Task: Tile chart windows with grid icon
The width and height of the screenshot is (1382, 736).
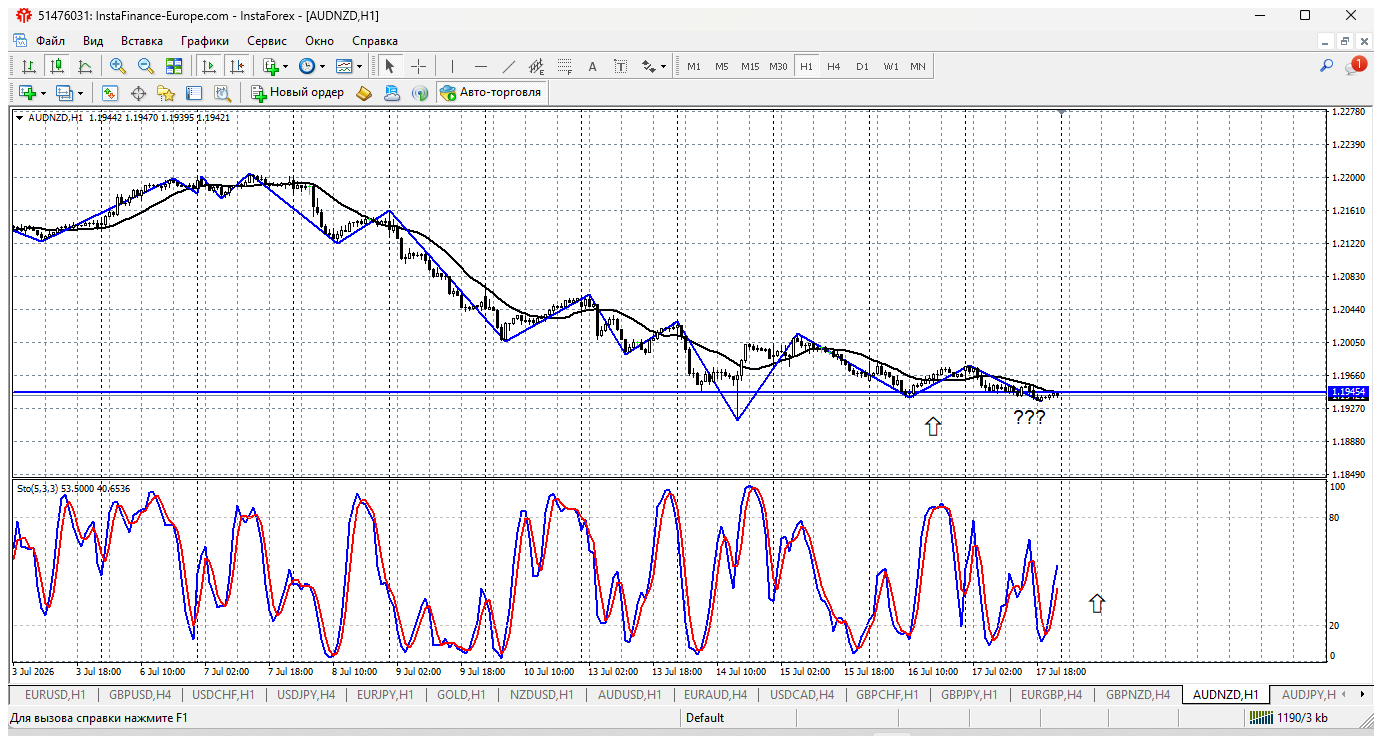Action: tap(174, 66)
